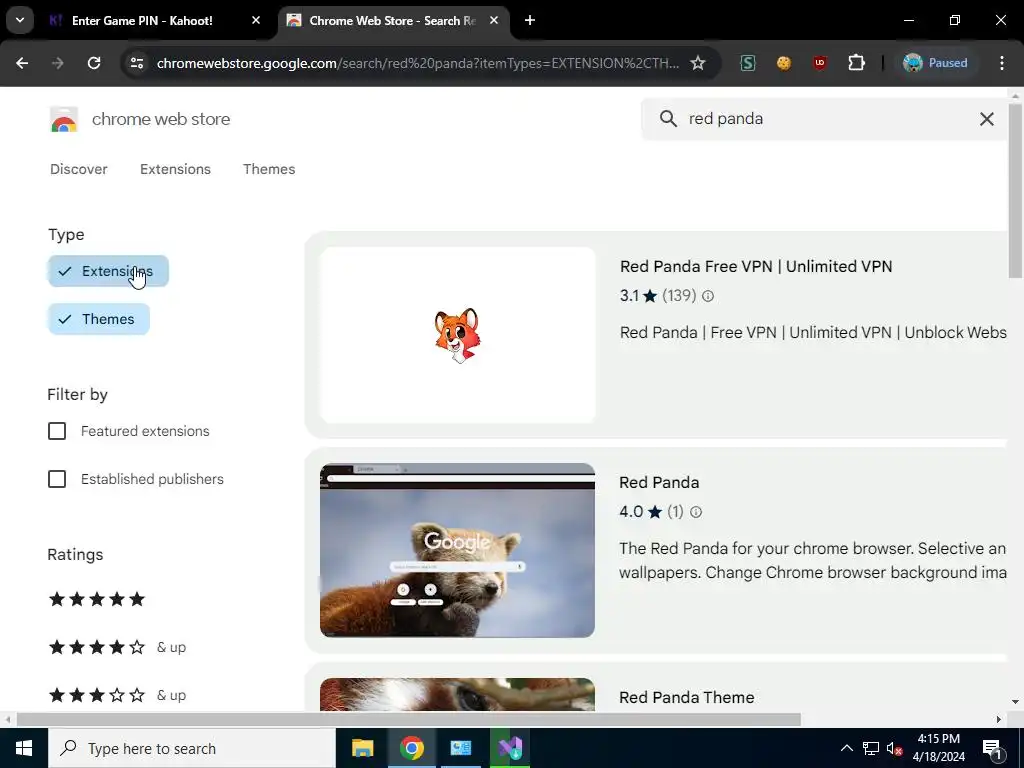
Task: Filter by five-star rating
Action: pos(97,599)
